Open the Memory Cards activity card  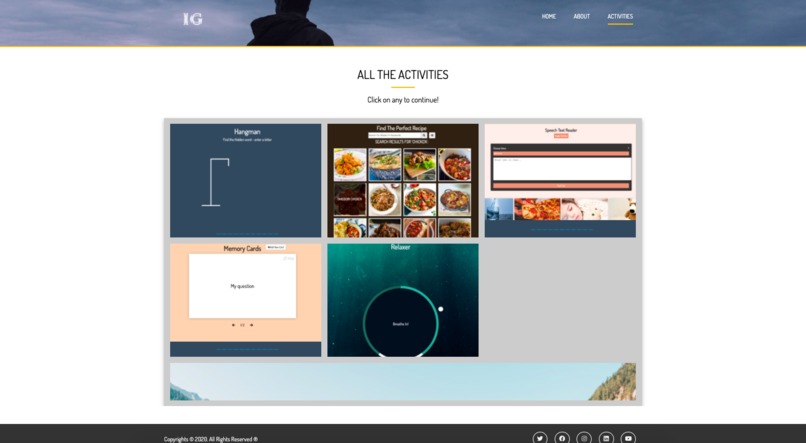246,300
